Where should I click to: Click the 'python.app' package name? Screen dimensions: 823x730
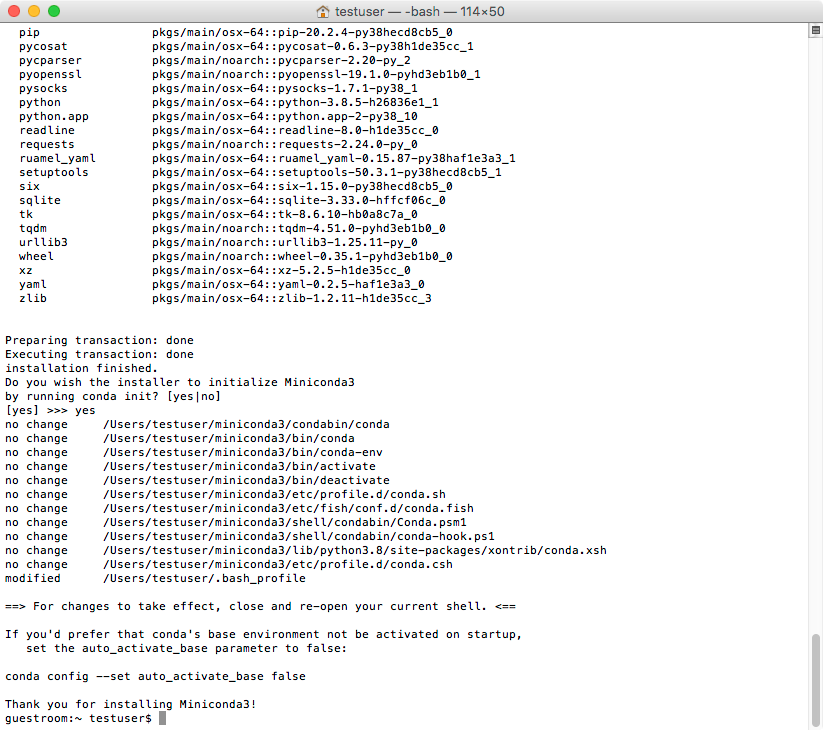coord(54,117)
